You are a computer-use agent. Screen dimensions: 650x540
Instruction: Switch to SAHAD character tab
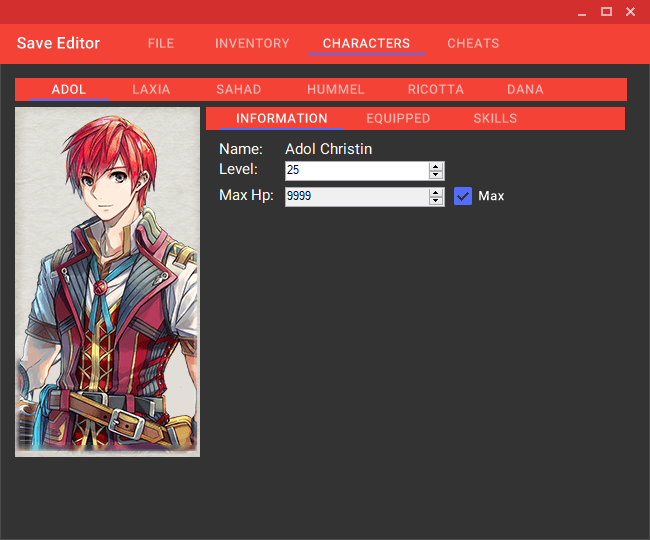coord(239,90)
